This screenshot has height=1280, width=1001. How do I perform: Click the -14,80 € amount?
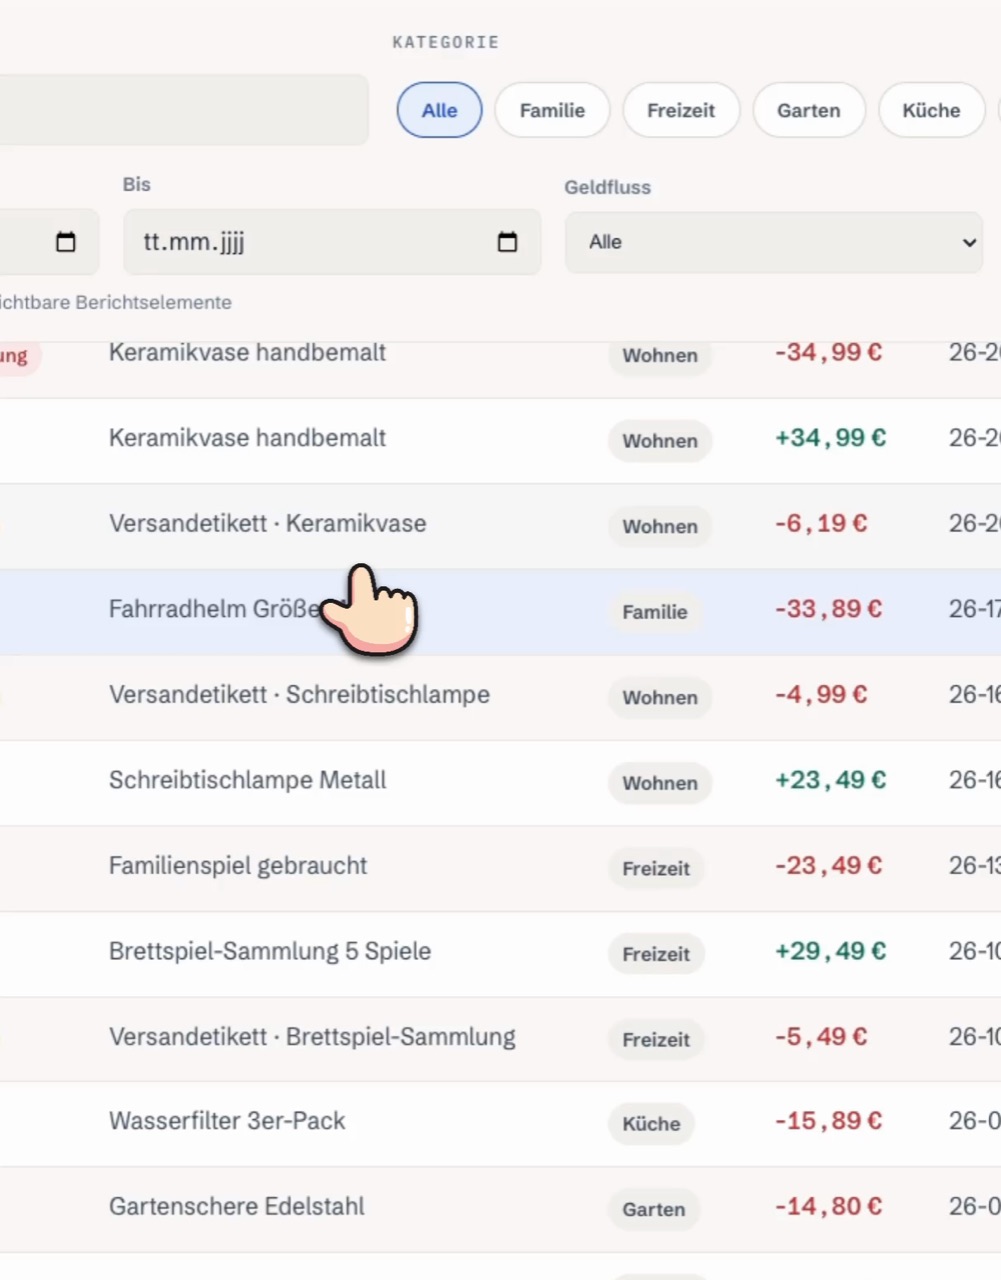(x=828, y=1207)
